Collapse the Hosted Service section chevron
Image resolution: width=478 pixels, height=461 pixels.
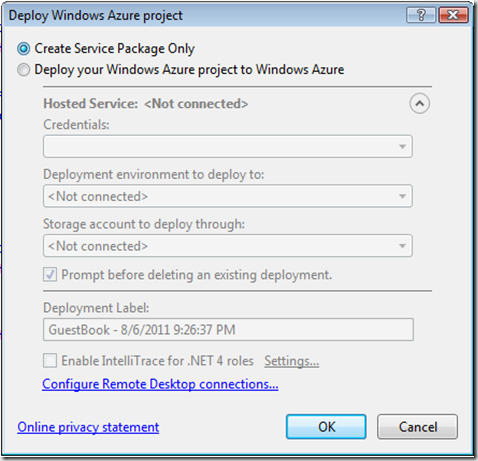pyautogui.click(x=419, y=103)
